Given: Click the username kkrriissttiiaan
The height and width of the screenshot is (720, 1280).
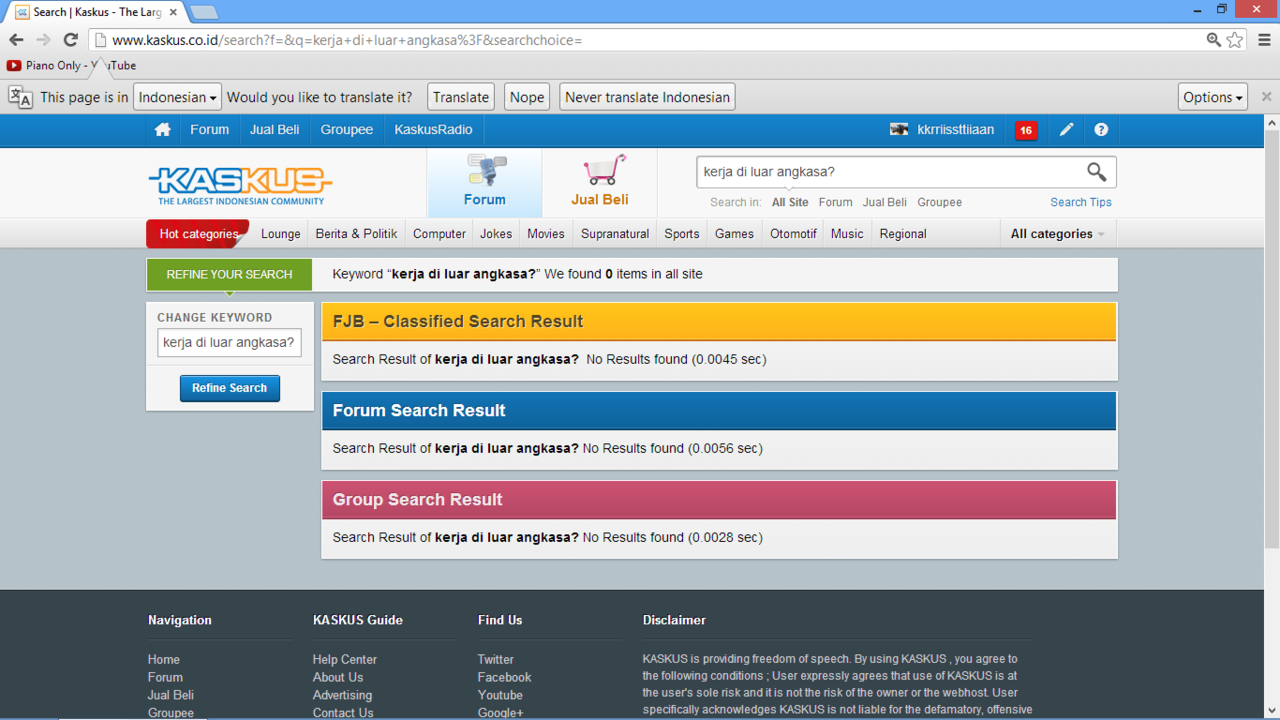Looking at the screenshot, I should (x=956, y=129).
